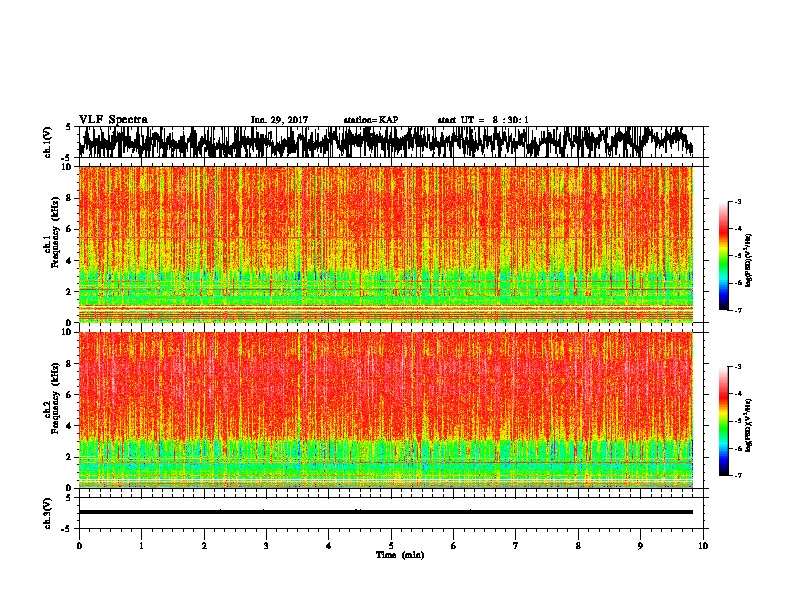Click the ch.2 spectrogram color scale bar
Image resolution: width=792 pixels, height=612 pixels.
click(723, 421)
